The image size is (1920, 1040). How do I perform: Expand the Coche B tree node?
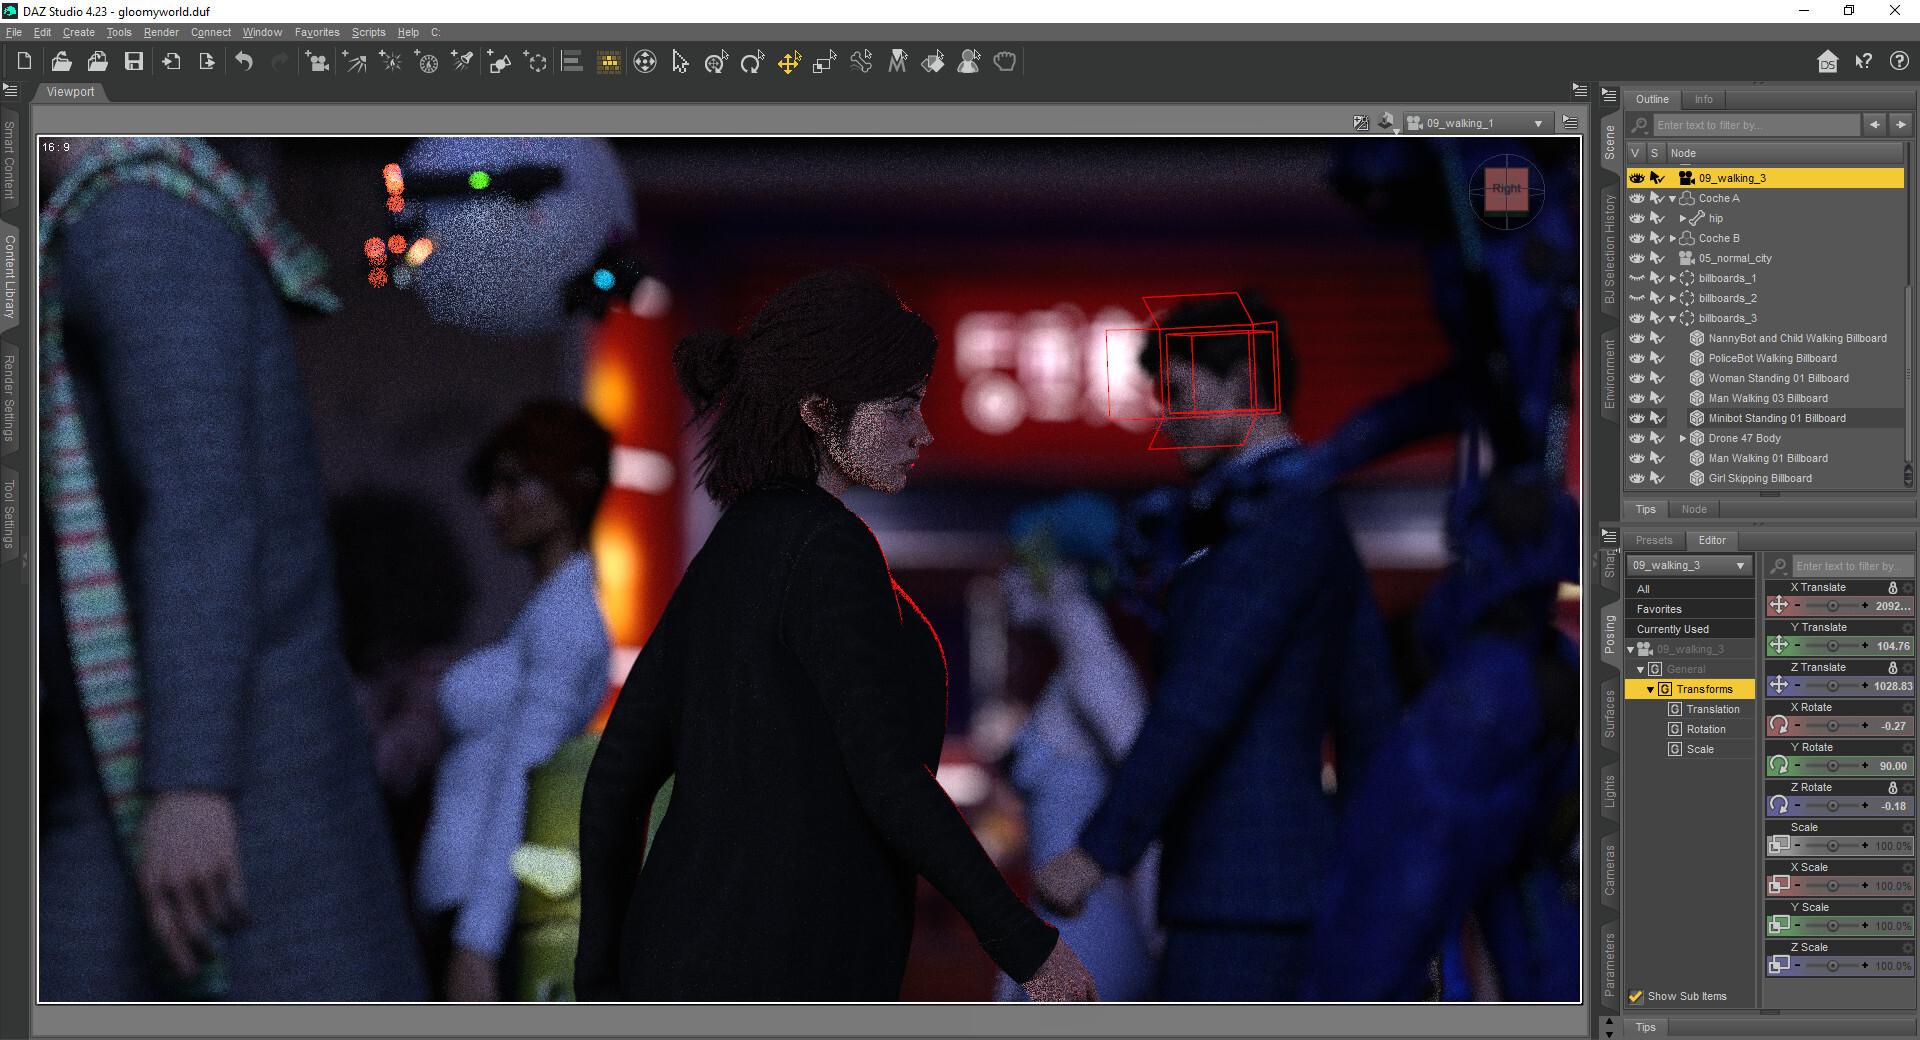point(1673,238)
